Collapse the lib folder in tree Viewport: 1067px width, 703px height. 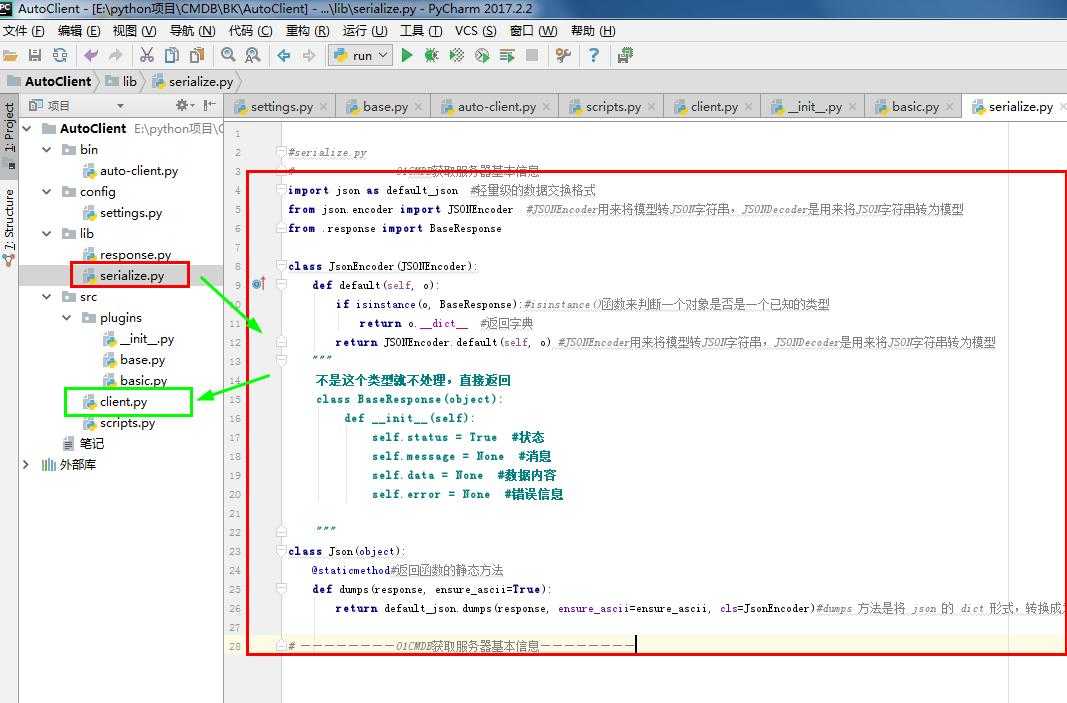coord(47,234)
